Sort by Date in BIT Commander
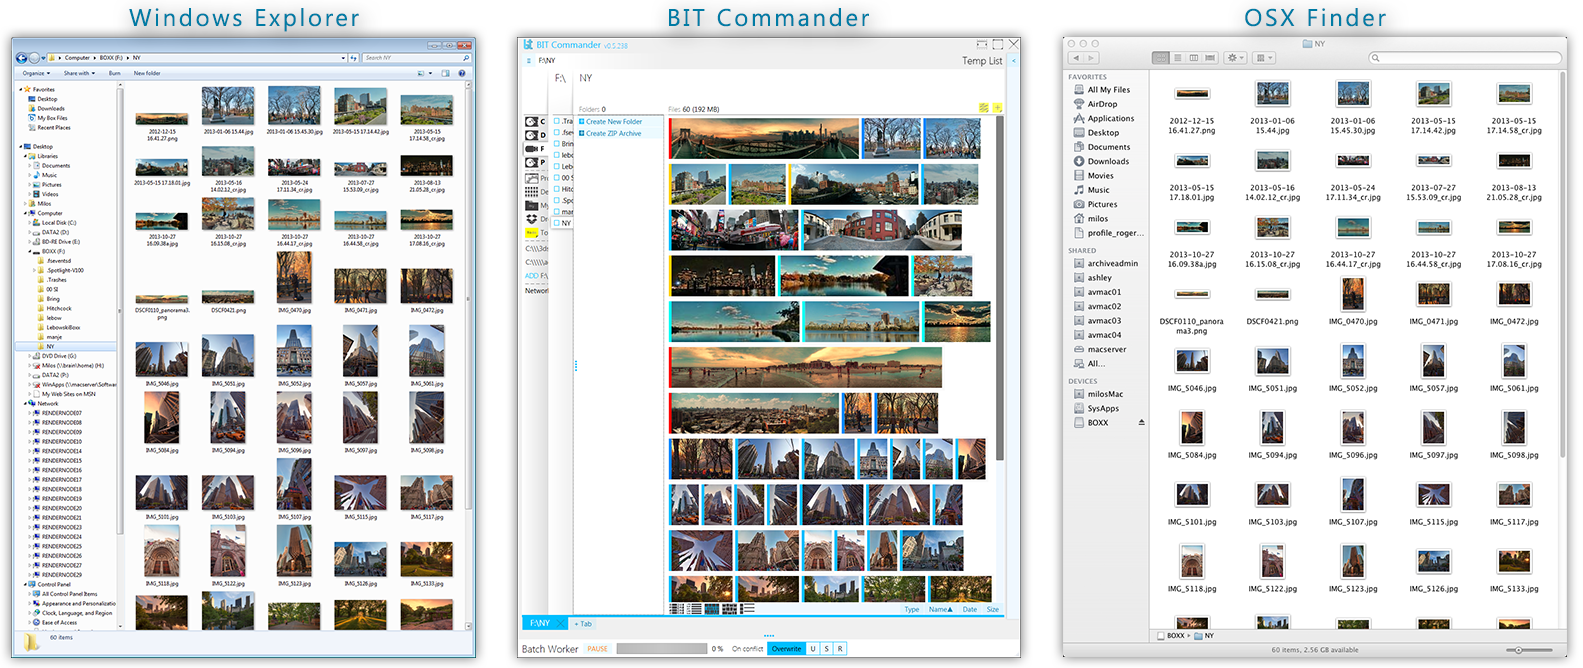 [970, 609]
